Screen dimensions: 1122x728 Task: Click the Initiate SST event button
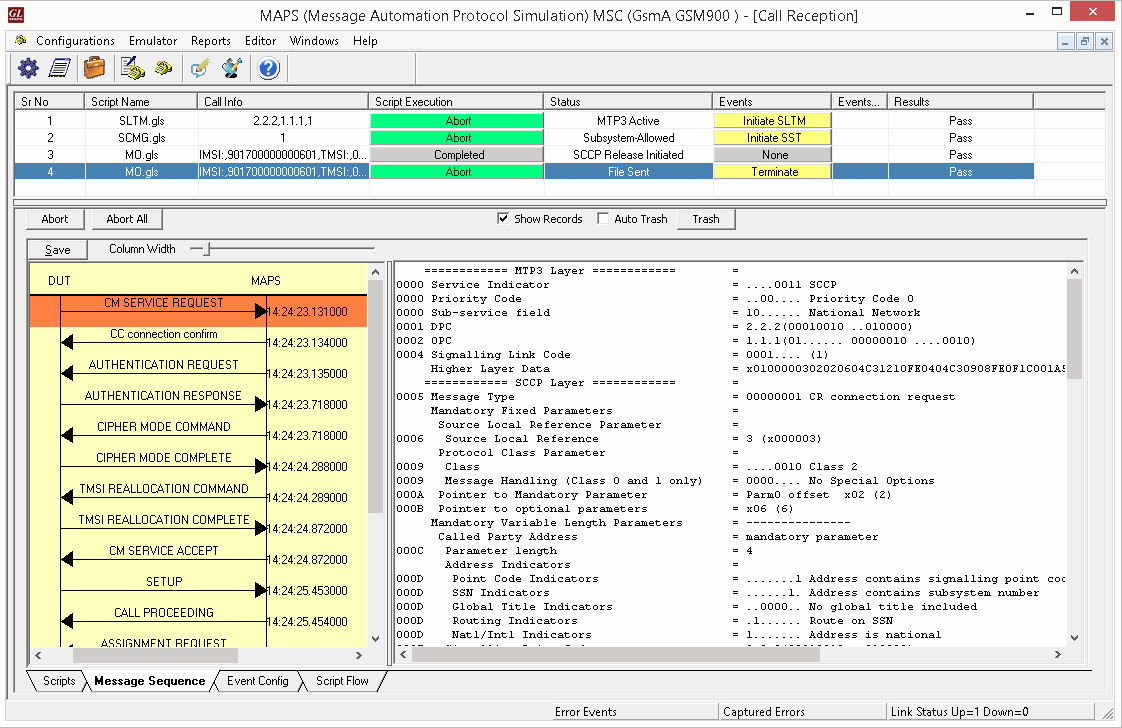pos(774,138)
